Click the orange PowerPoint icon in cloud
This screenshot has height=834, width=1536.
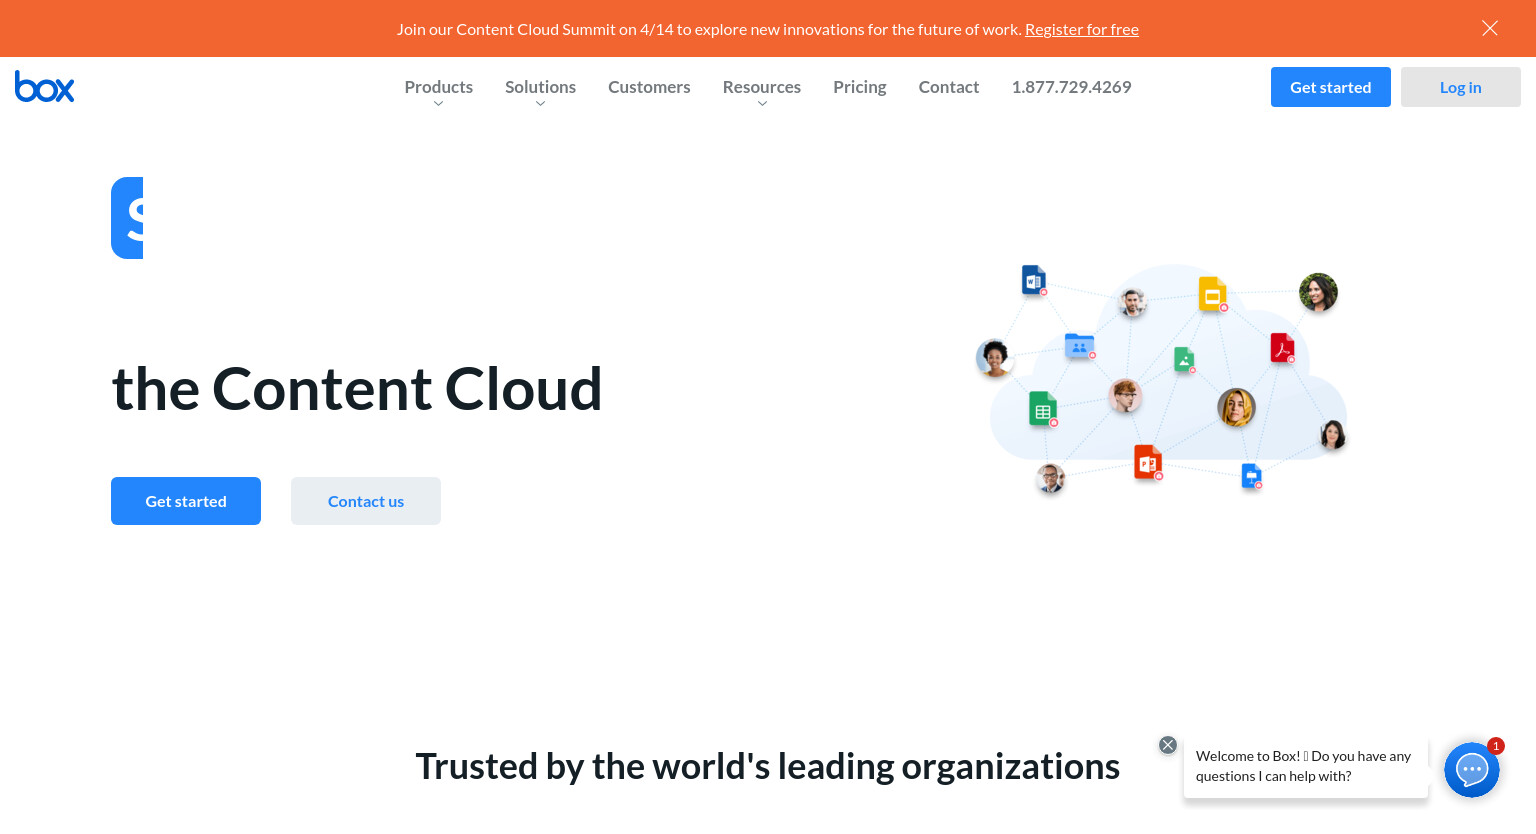click(1148, 463)
